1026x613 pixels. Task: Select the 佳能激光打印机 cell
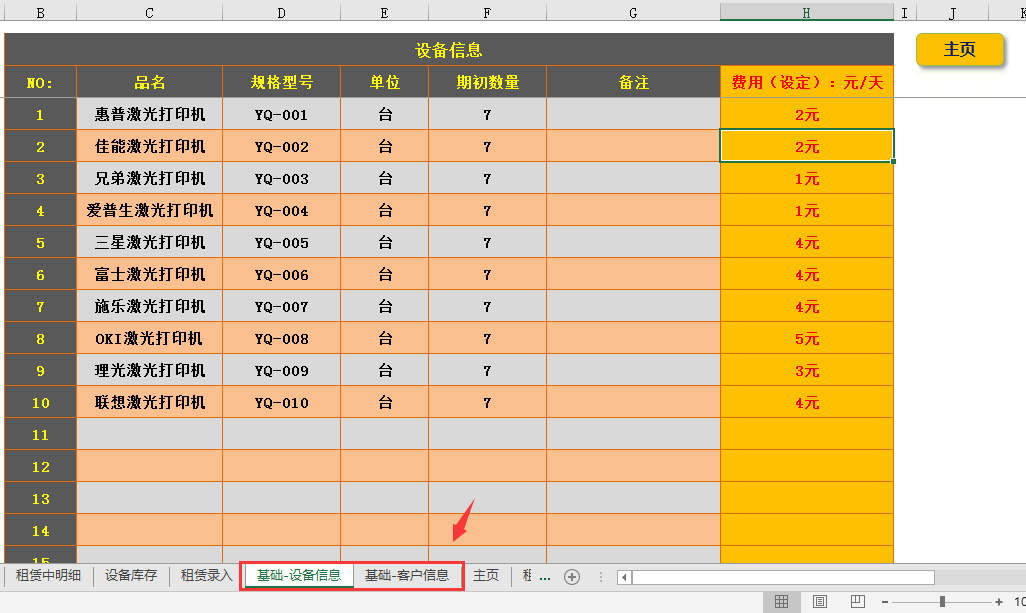point(150,146)
